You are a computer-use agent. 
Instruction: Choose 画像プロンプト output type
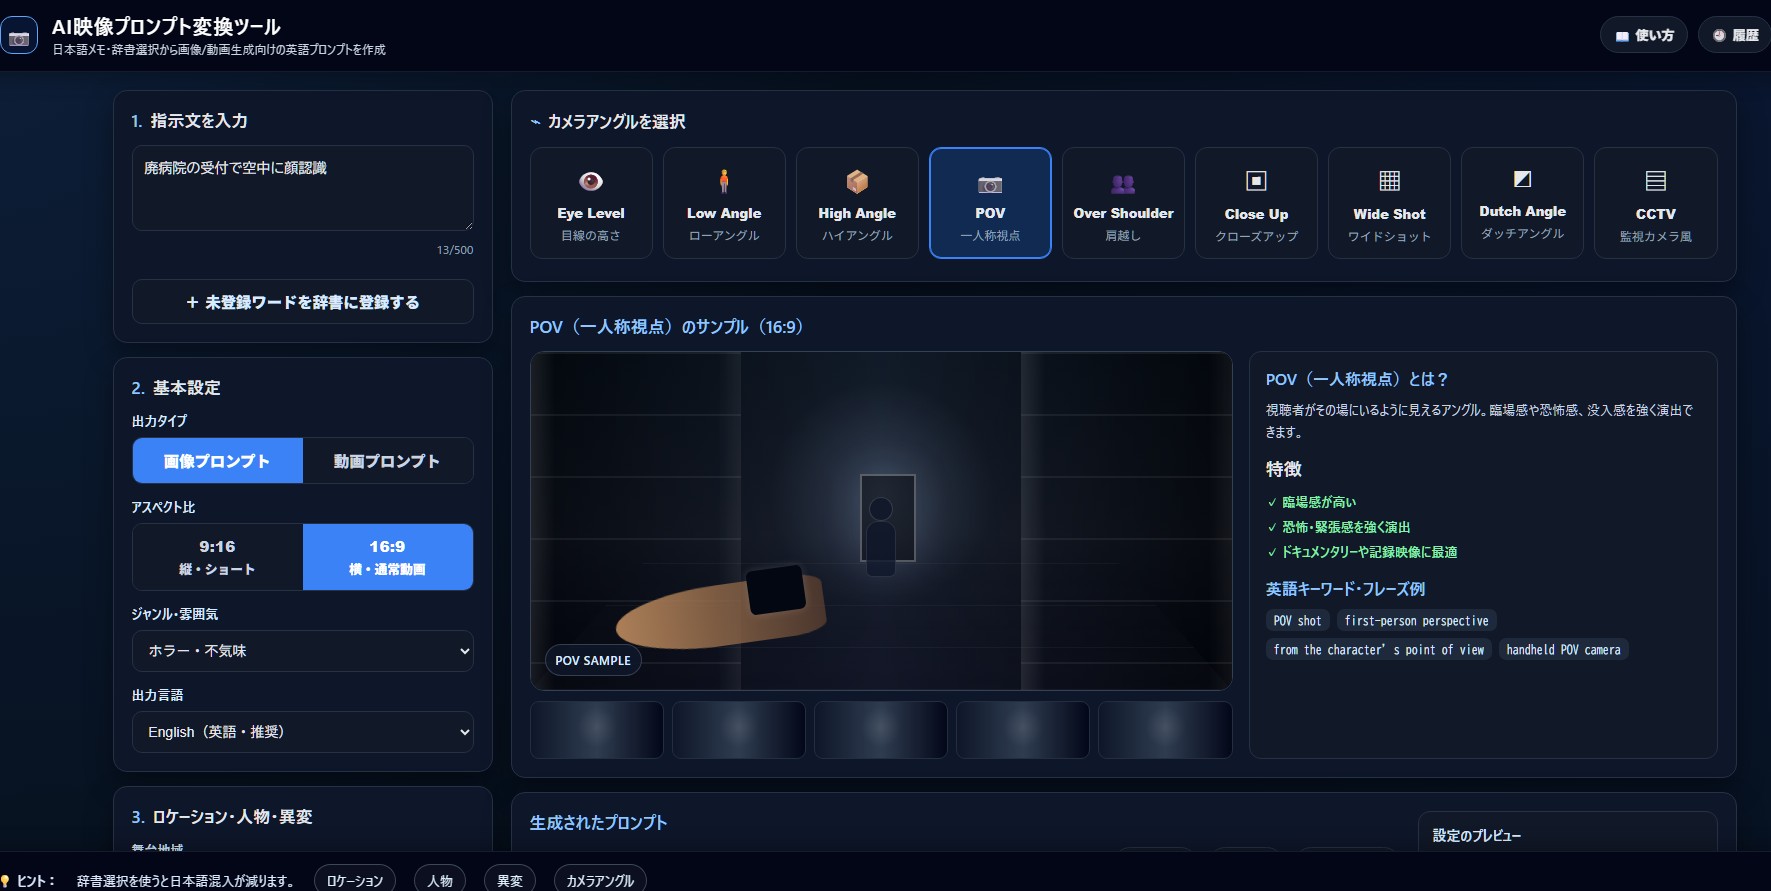(x=218, y=461)
